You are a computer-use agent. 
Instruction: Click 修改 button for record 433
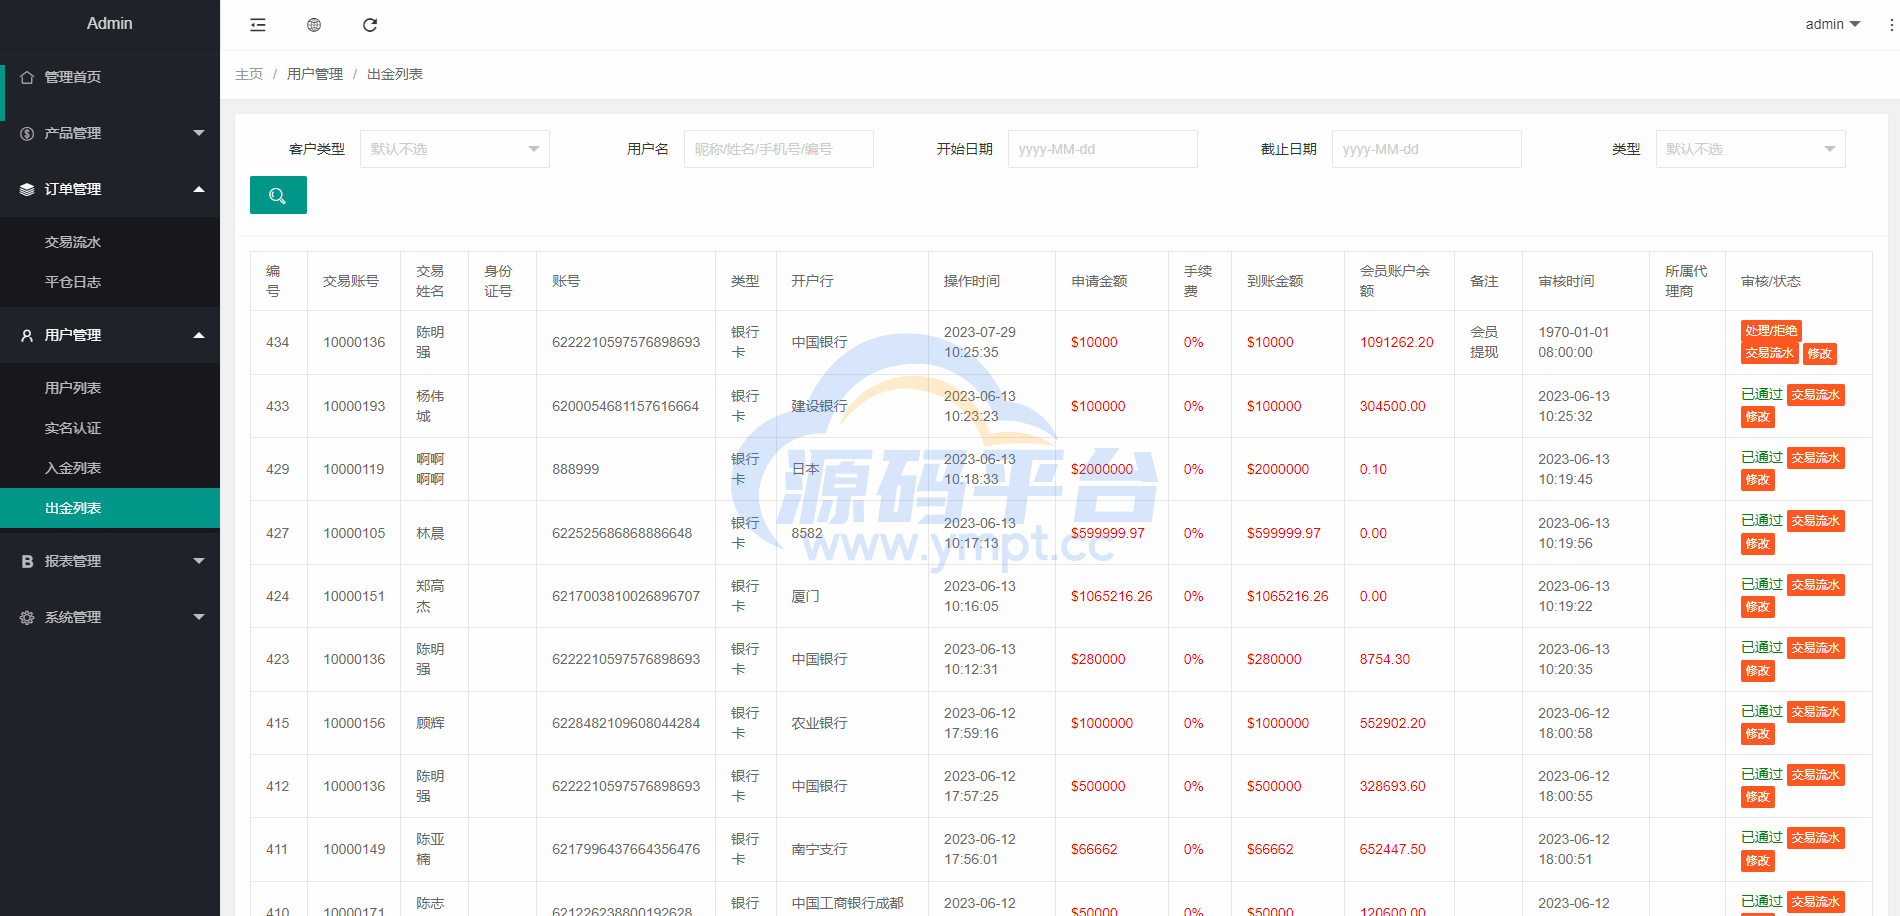(1758, 417)
